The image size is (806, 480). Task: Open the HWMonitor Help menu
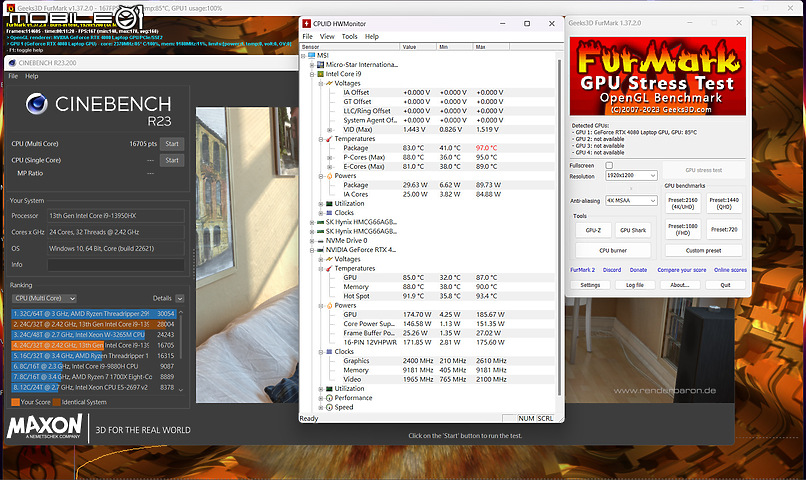(x=372, y=36)
